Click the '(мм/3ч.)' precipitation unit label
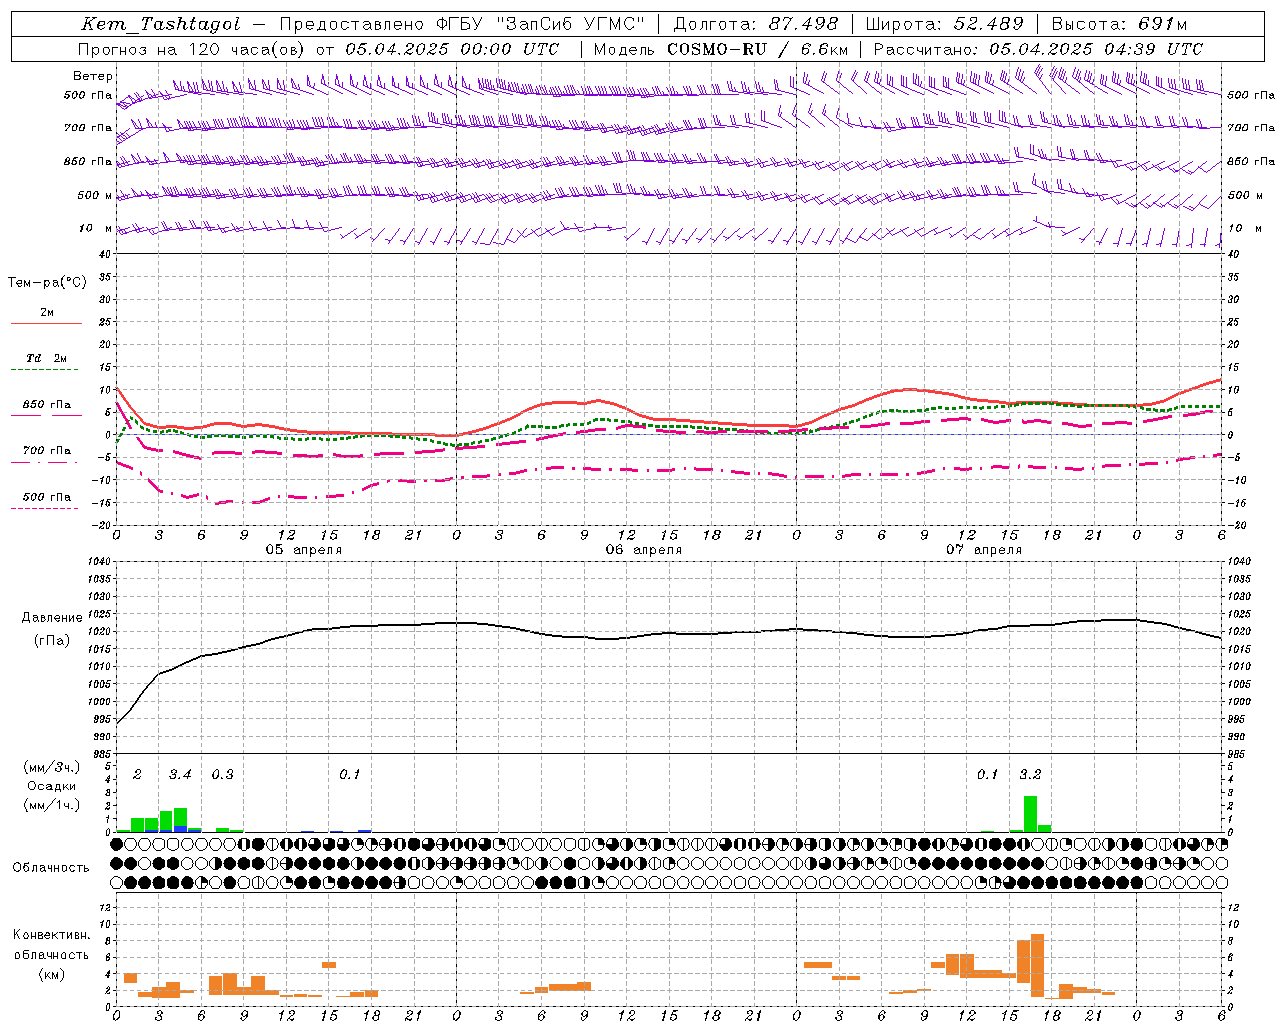Image resolution: width=1280 pixels, height=1024 pixels. [52, 767]
